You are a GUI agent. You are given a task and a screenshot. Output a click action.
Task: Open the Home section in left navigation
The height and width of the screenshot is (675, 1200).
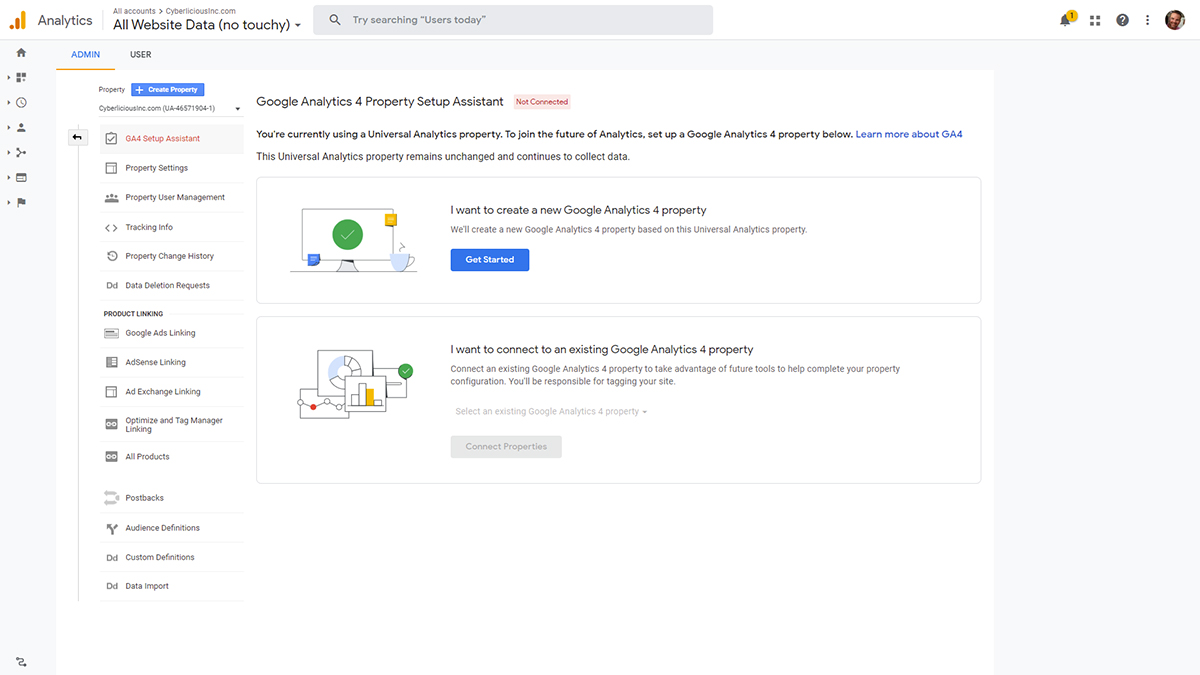[20, 52]
